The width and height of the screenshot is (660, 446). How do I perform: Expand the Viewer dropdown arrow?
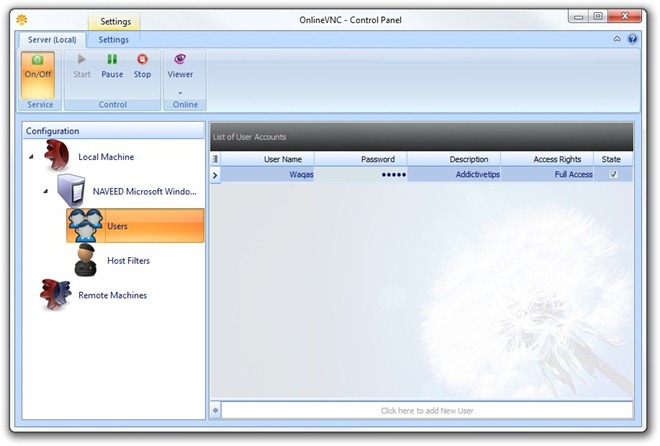(x=180, y=93)
